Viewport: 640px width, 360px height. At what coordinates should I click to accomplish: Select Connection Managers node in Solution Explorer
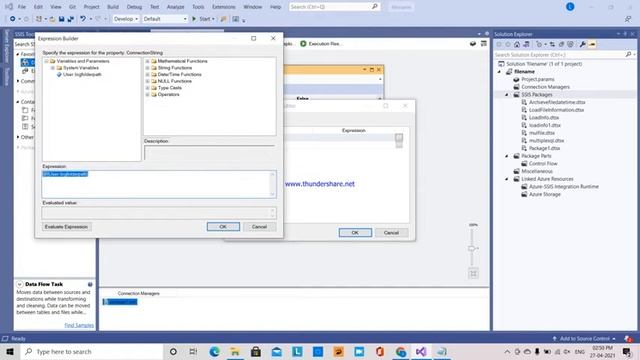pos(545,87)
